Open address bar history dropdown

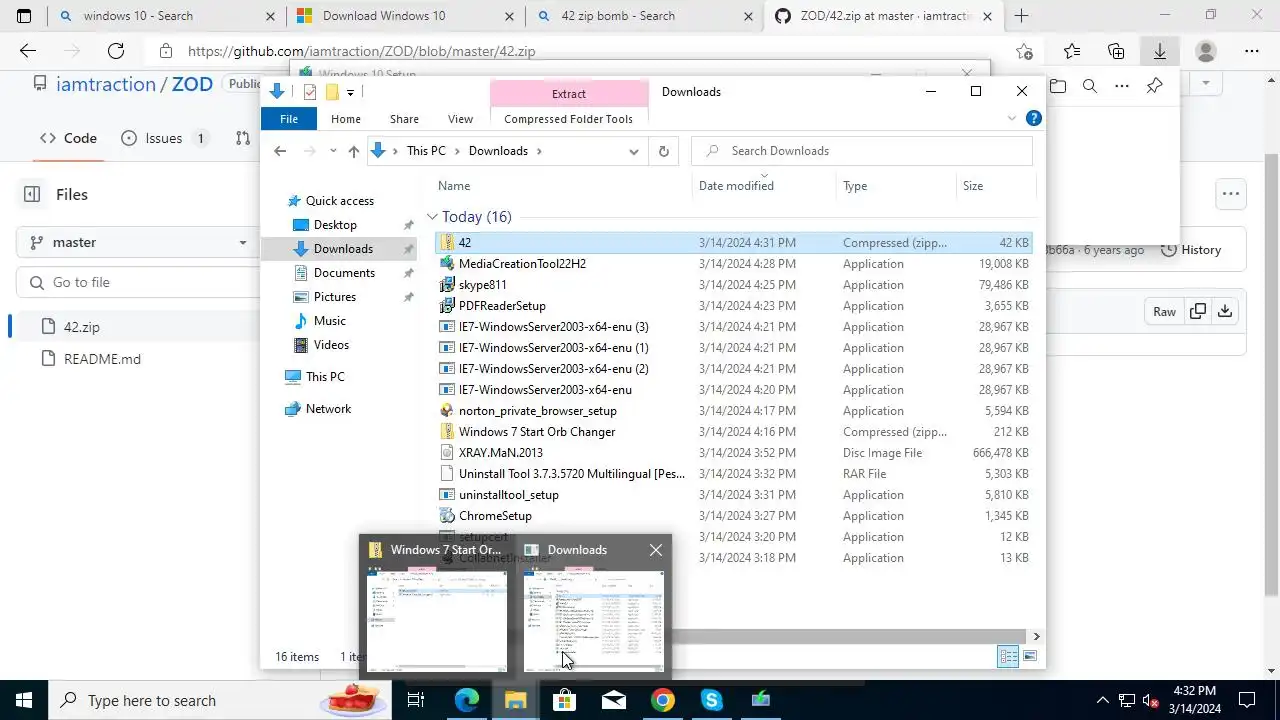click(x=634, y=151)
